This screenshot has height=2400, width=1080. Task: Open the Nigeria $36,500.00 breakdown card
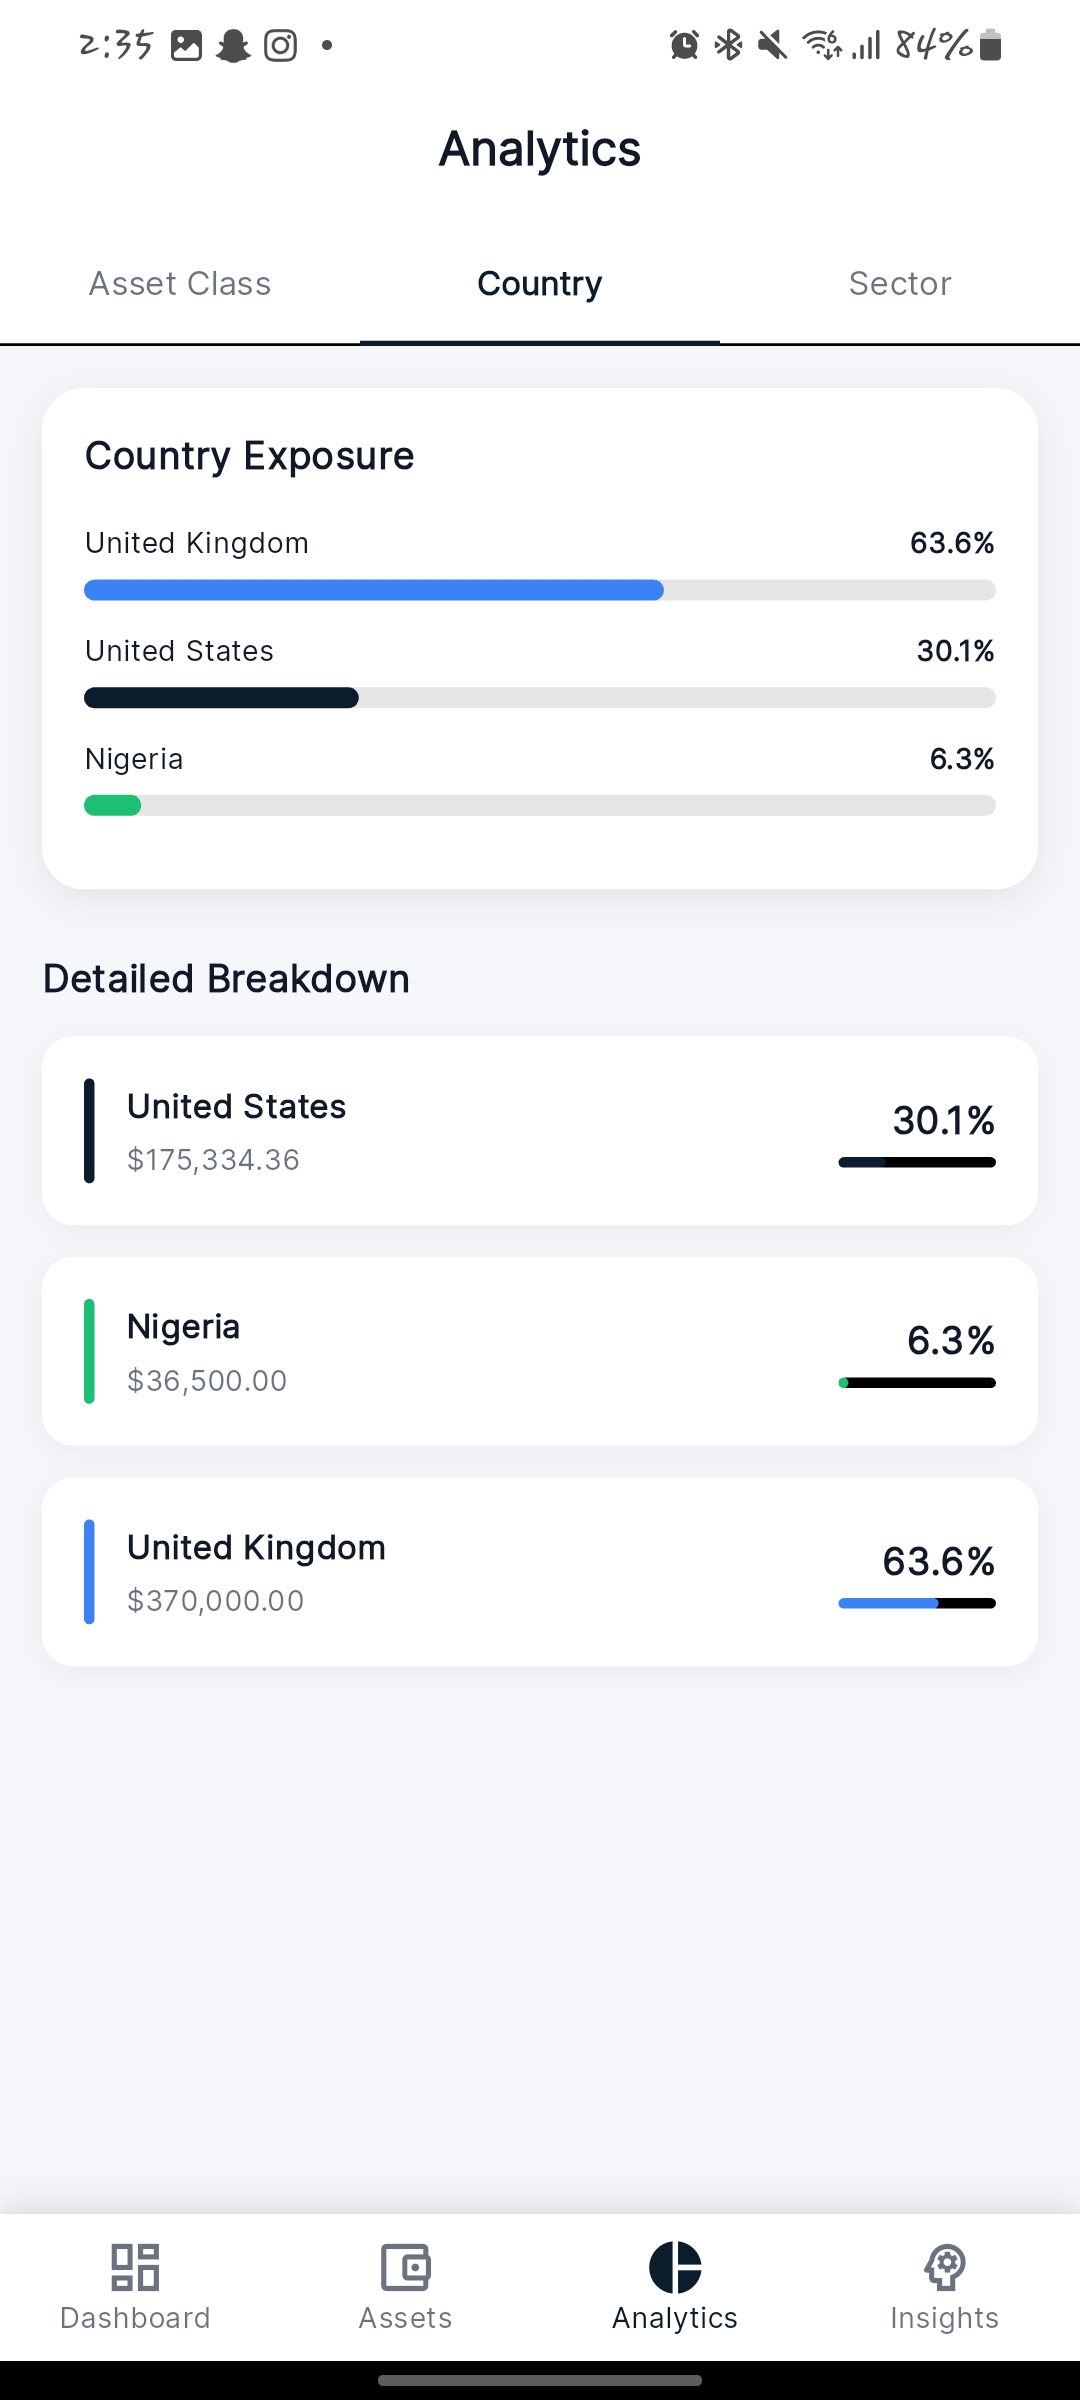[540, 1351]
